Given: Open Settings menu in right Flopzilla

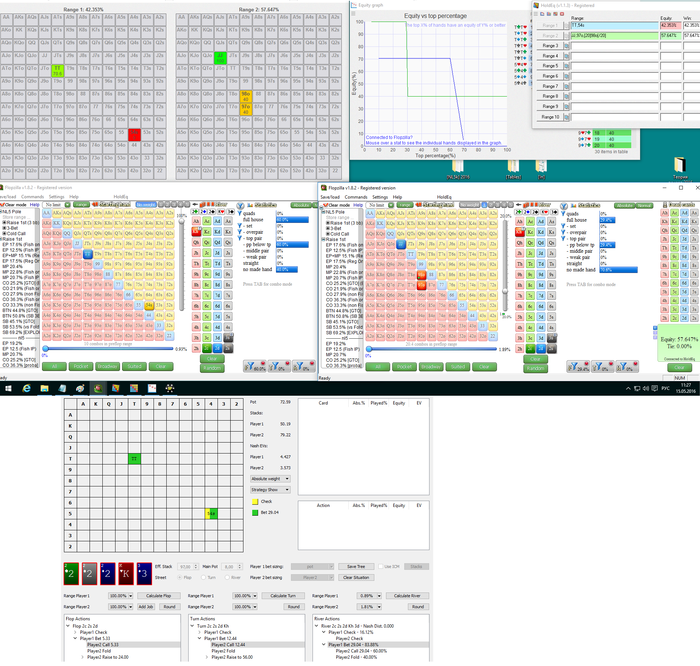Looking at the screenshot, I should pos(380,197).
